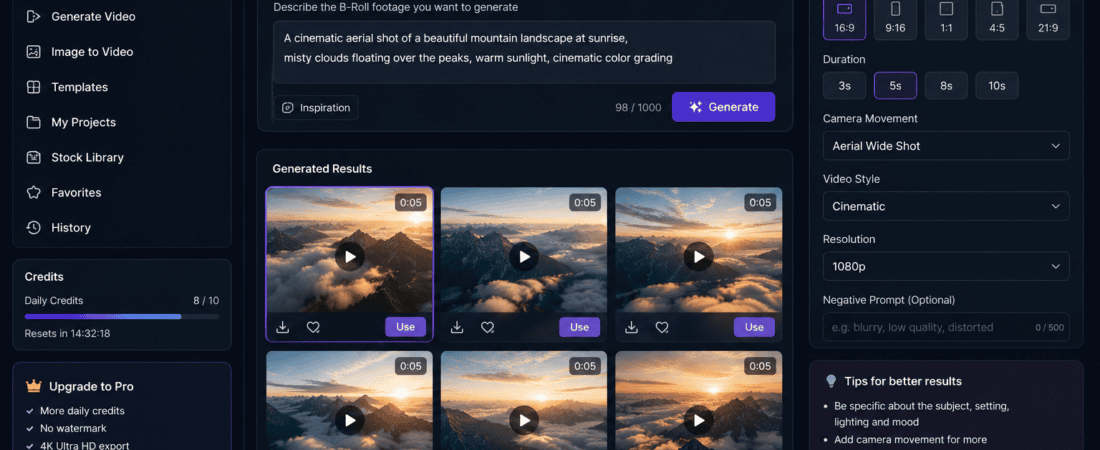The image size is (1100, 450).
Task: Click the Generated Results heading
Action: (322, 168)
